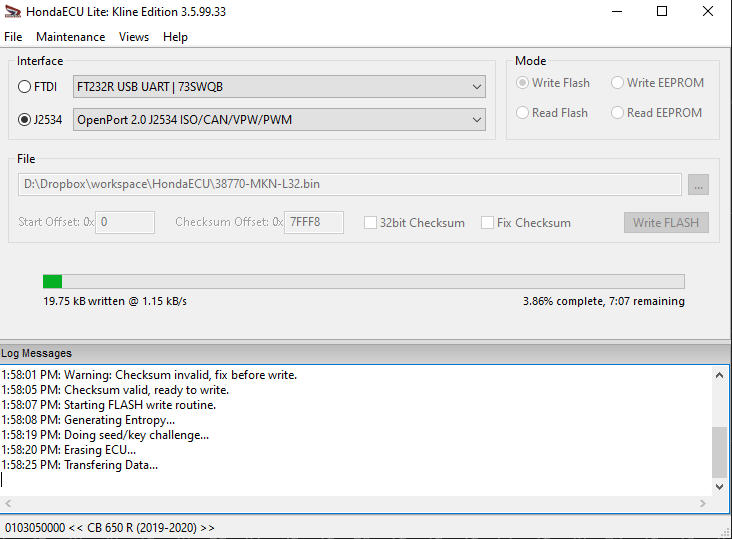Click the browse file ellipsis button

point(698,185)
